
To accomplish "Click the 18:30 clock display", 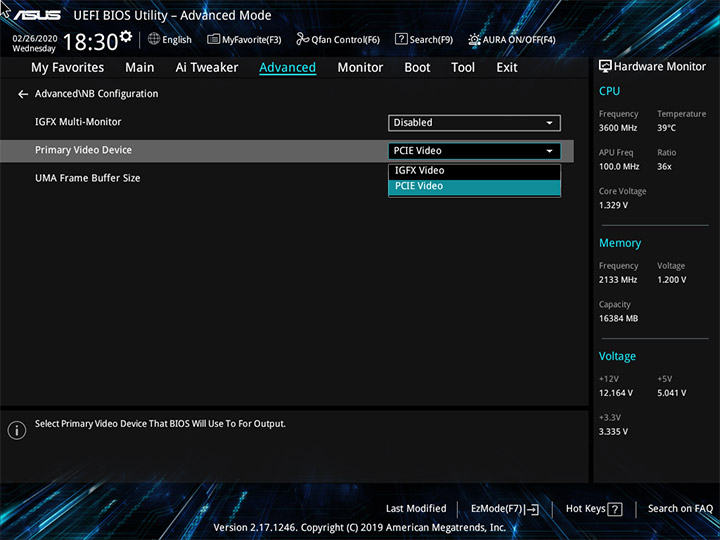I will tap(90, 42).
